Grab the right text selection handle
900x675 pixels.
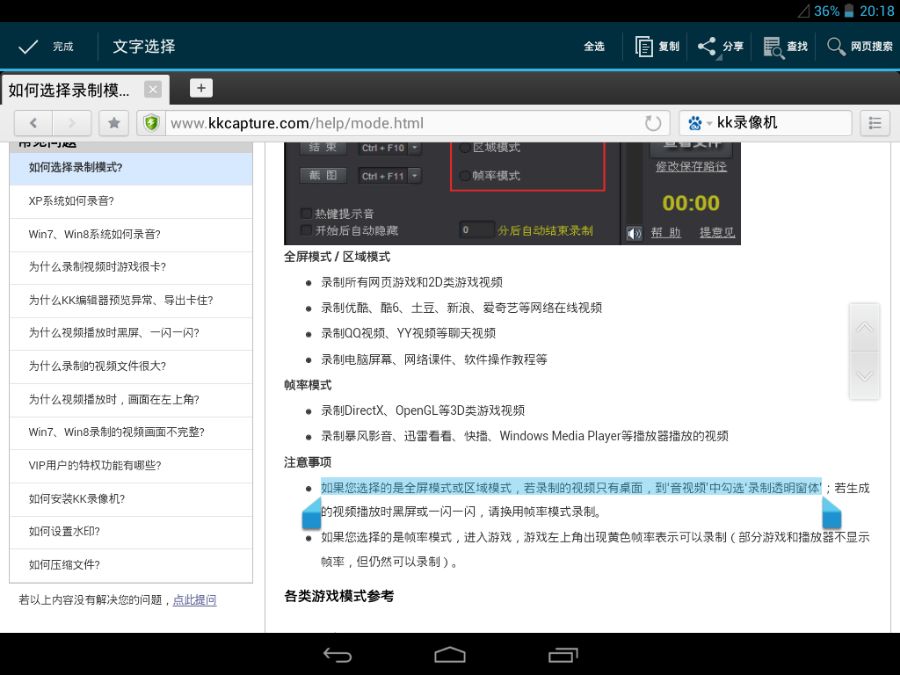[832, 514]
